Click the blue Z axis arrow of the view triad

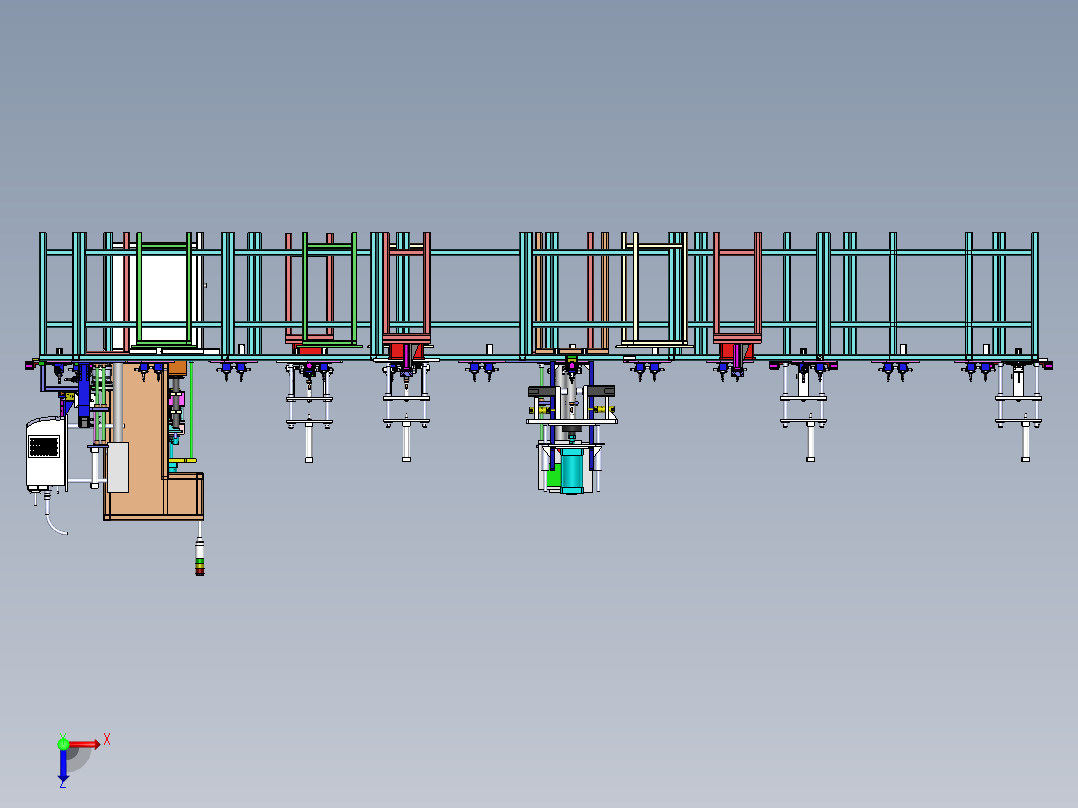click(x=63, y=765)
